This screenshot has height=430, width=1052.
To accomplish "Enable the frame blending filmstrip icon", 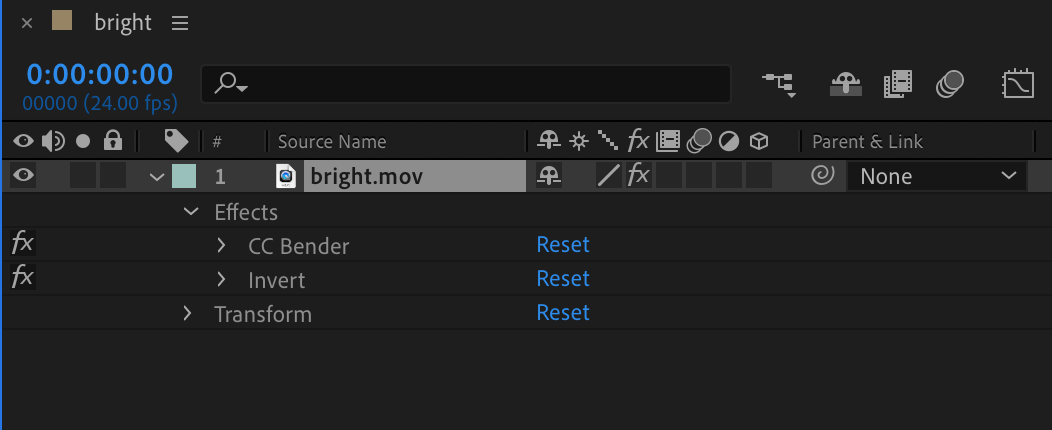I will point(898,84).
